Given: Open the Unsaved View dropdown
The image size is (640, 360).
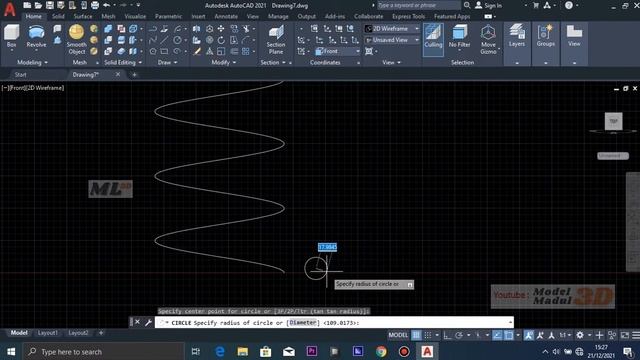Looking at the screenshot, I should pyautogui.click(x=392, y=40).
